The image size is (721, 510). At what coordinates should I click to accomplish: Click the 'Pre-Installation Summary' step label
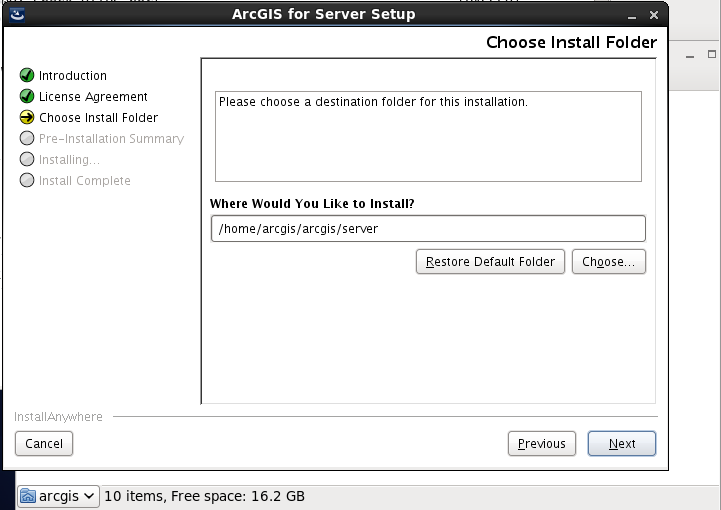(111, 138)
